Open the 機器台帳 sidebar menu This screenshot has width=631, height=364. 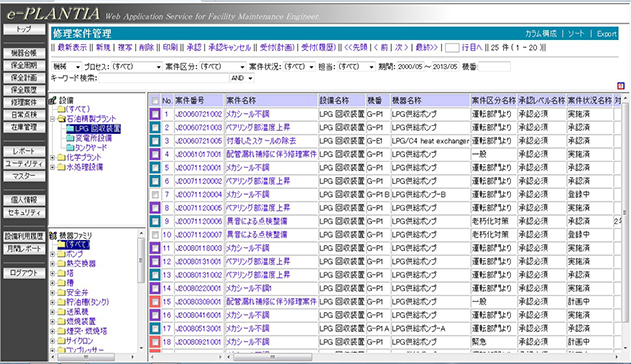click(x=24, y=53)
